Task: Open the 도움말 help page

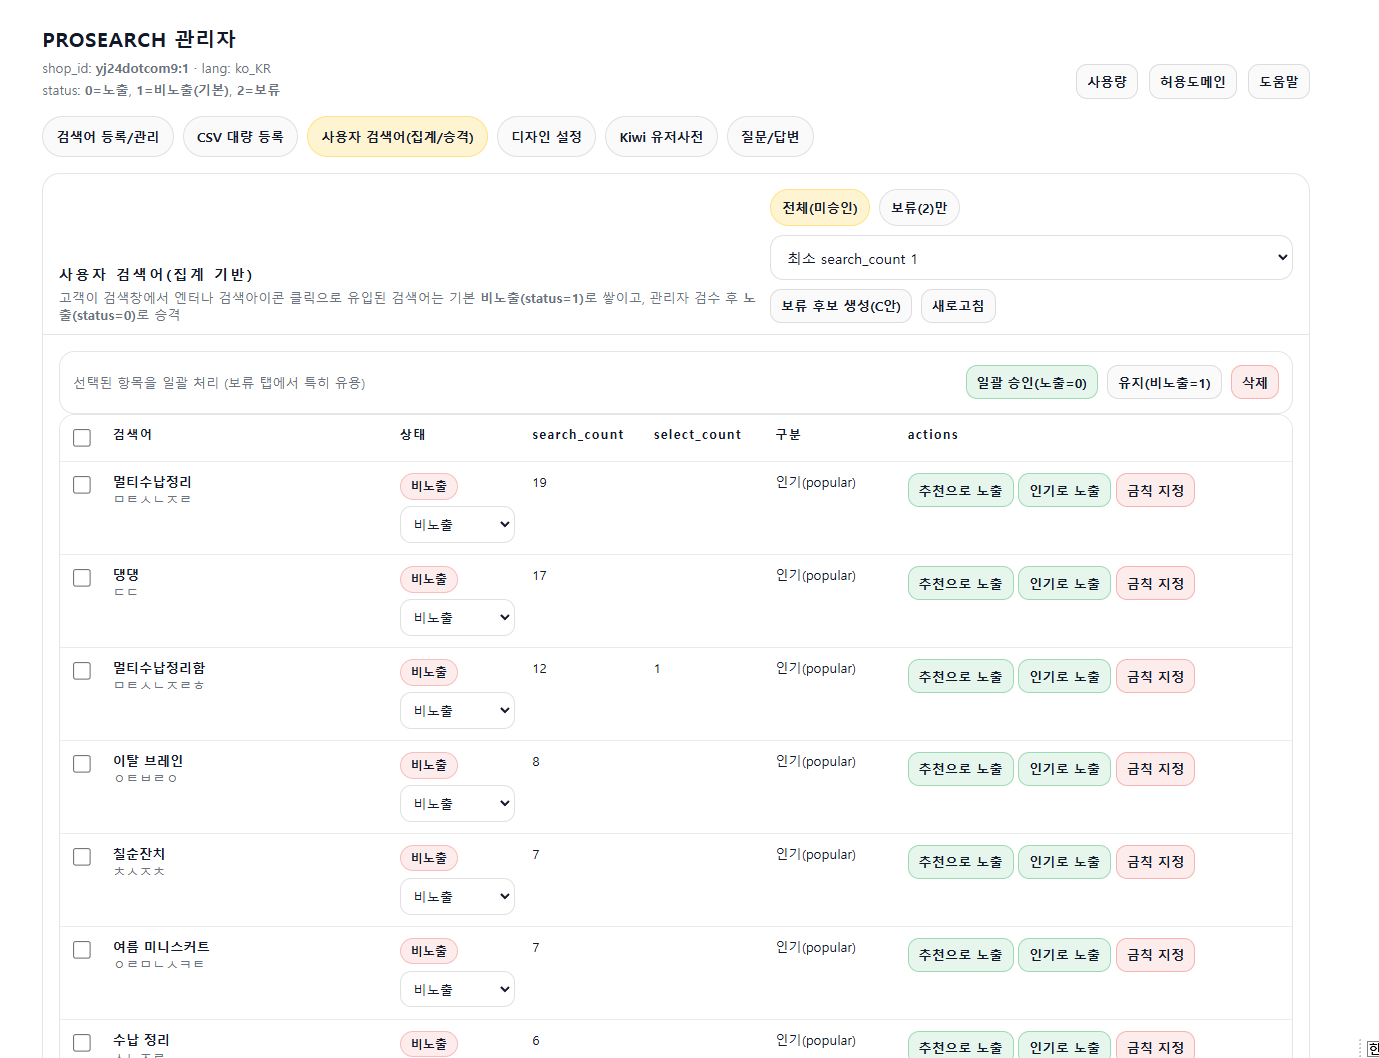Action: (x=1278, y=81)
